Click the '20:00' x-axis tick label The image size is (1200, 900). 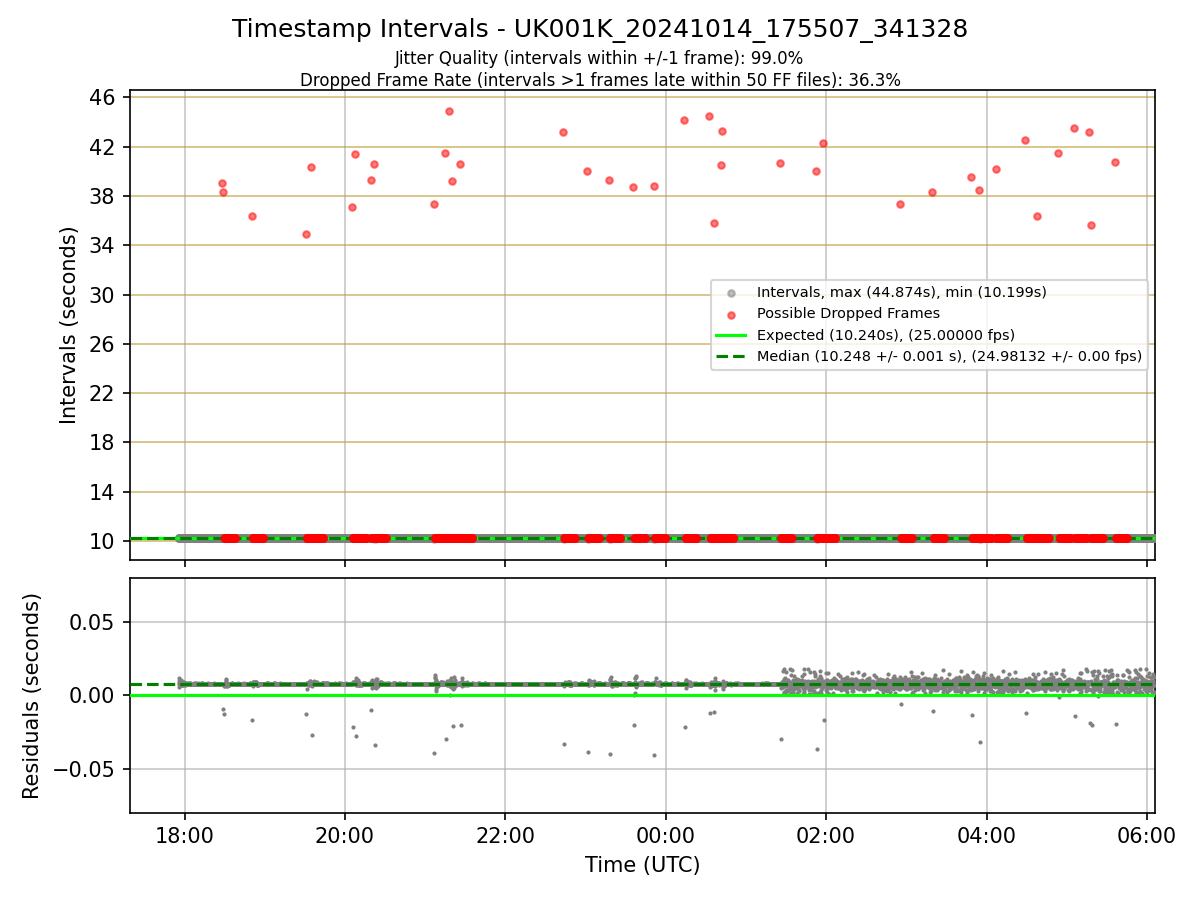(345, 836)
